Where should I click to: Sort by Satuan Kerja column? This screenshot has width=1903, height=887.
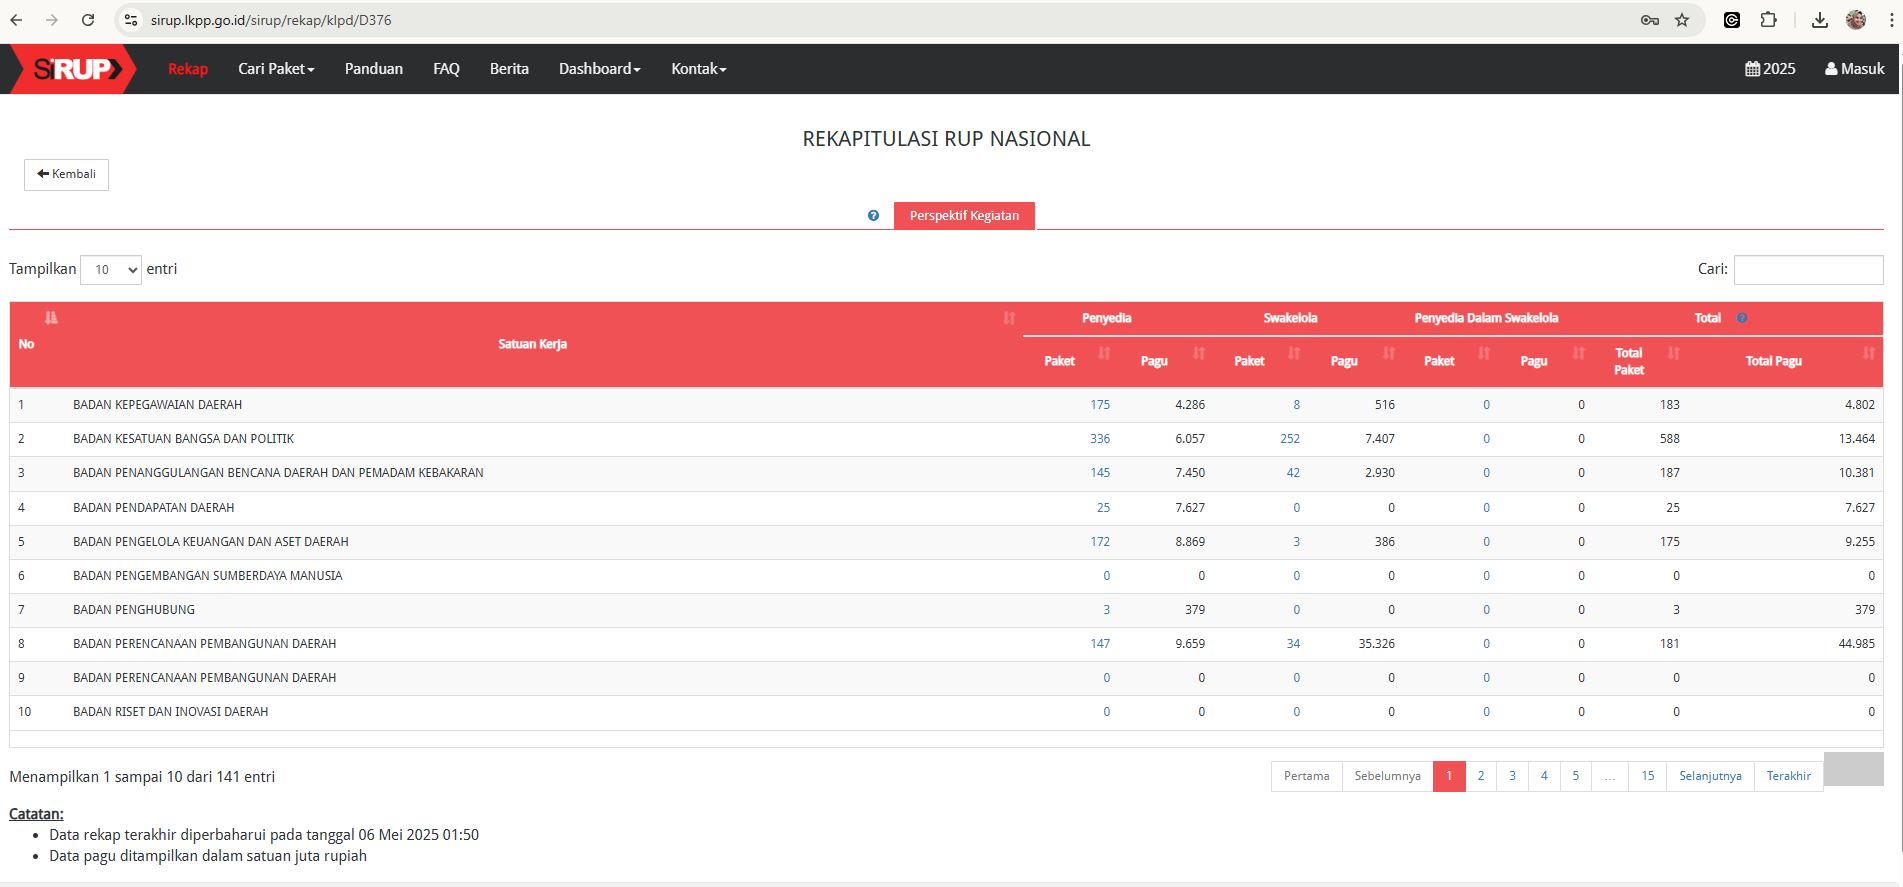tap(1009, 318)
